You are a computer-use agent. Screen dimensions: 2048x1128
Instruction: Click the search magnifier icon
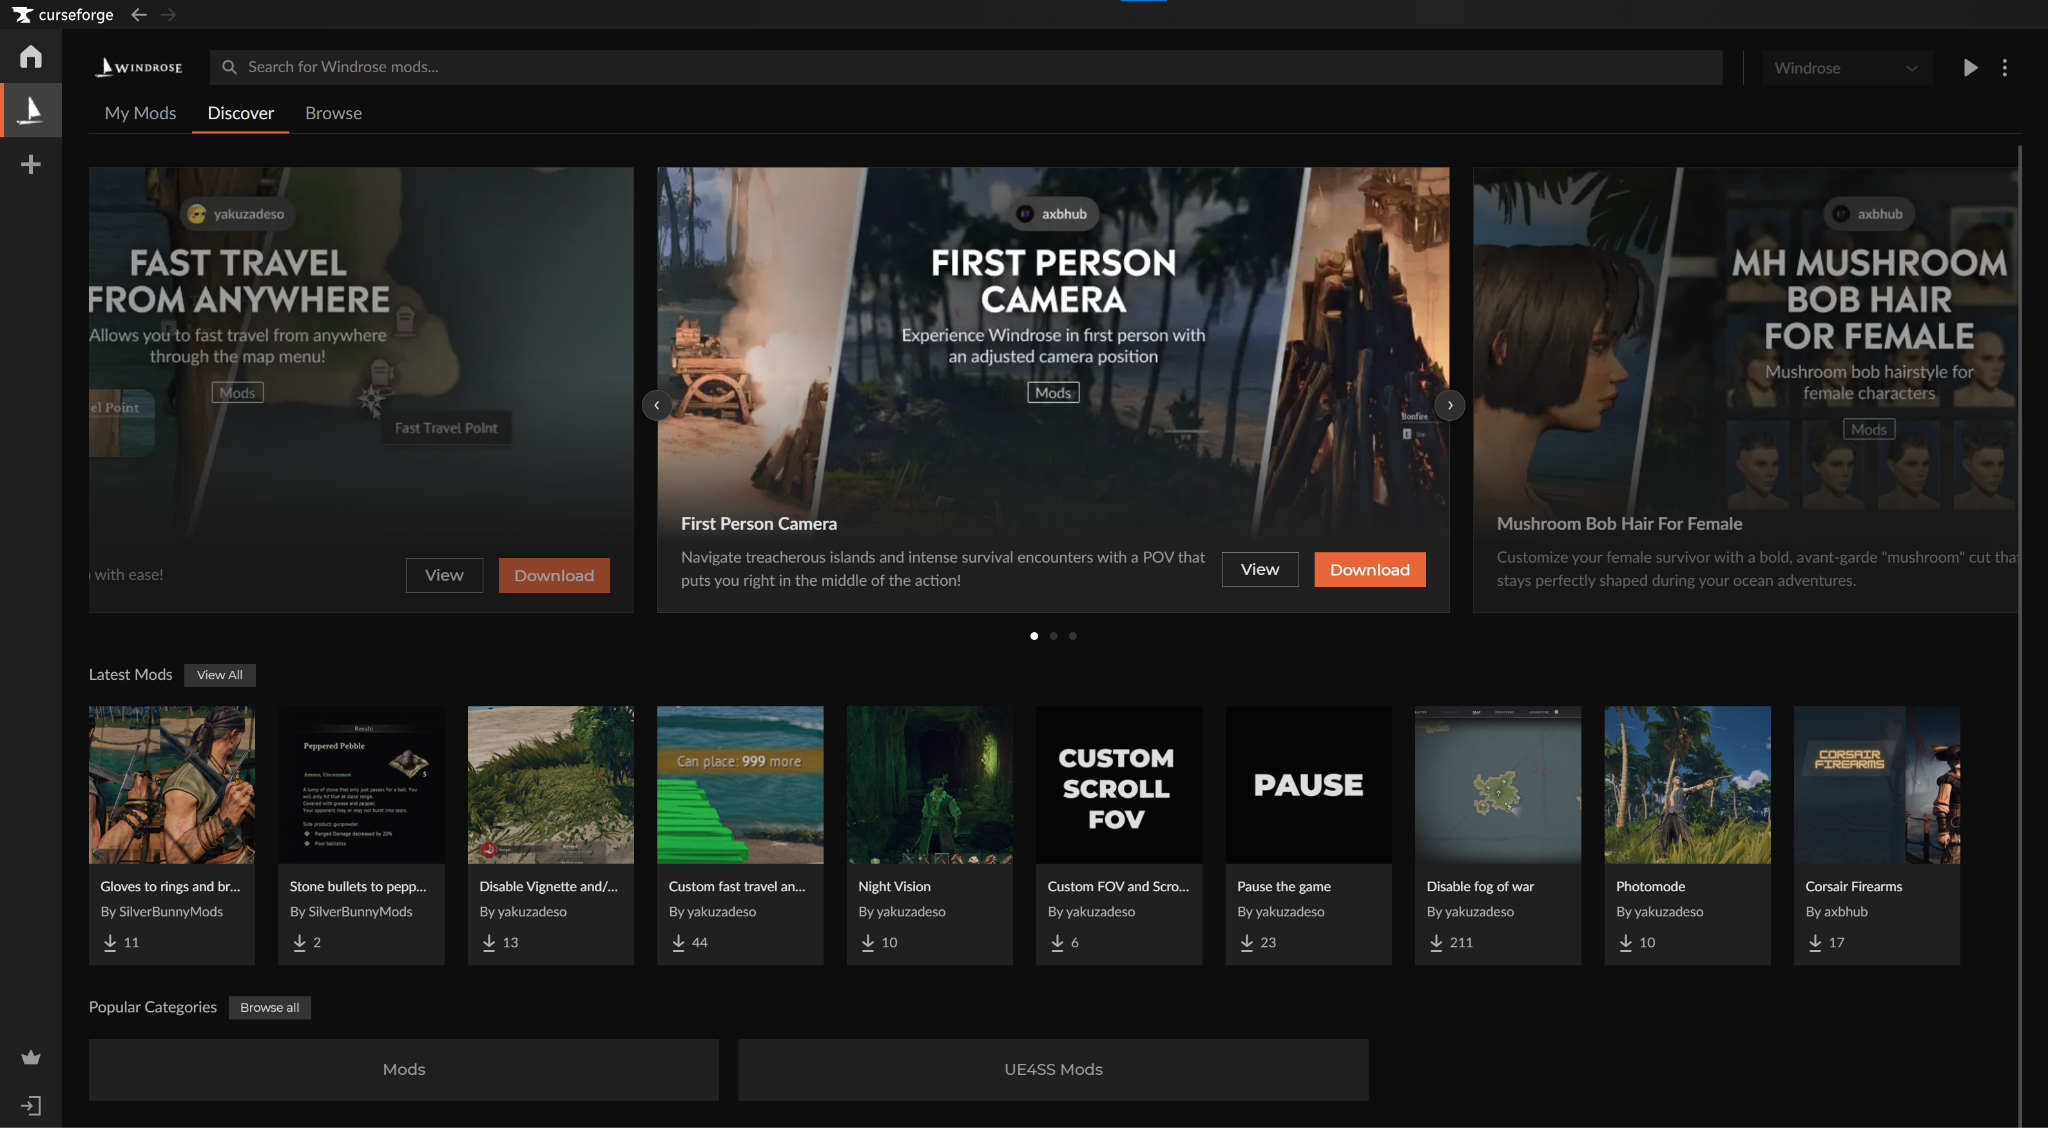pos(229,67)
